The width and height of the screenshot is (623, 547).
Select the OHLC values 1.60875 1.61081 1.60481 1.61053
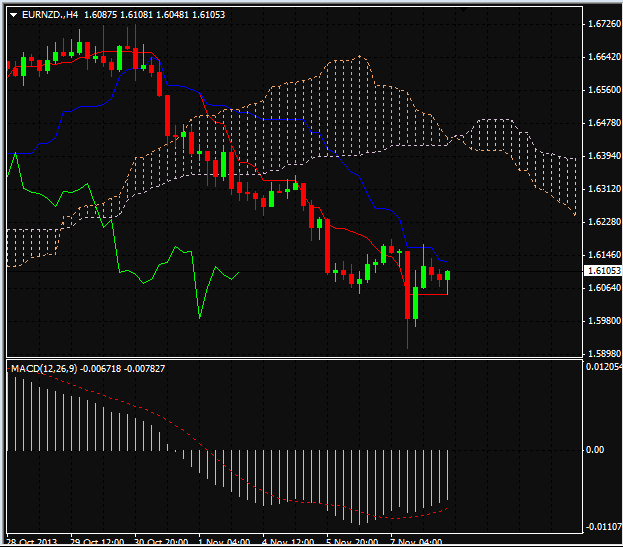pyautogui.click(x=155, y=15)
